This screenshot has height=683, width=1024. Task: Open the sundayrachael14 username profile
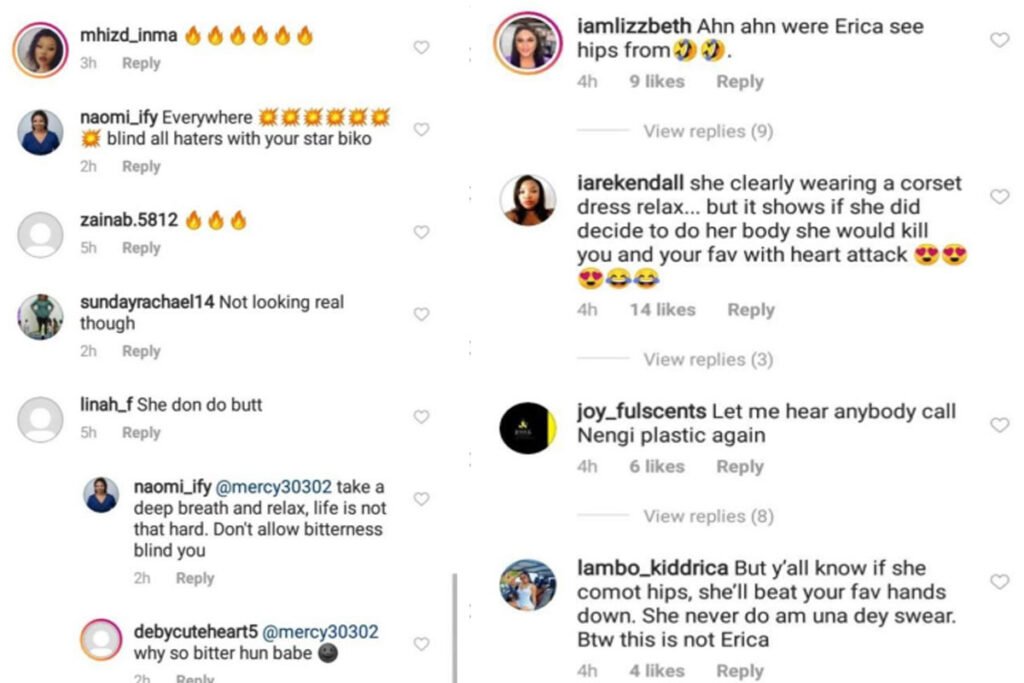[x=147, y=302]
